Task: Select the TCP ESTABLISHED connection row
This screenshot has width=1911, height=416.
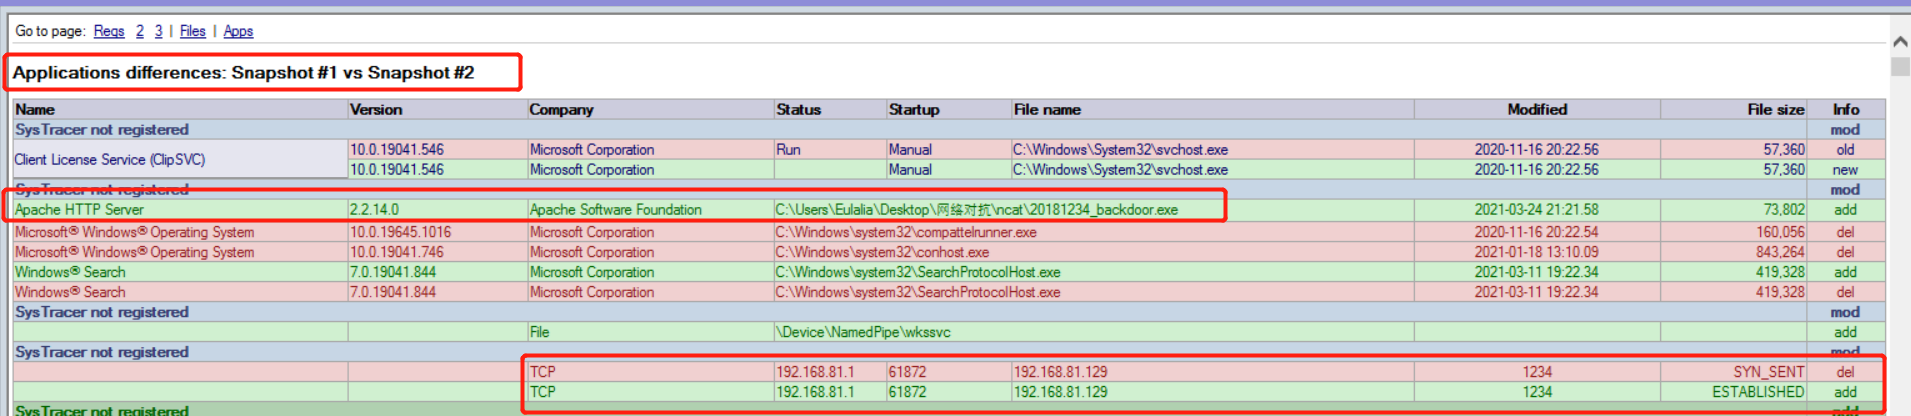Action: 949,392
